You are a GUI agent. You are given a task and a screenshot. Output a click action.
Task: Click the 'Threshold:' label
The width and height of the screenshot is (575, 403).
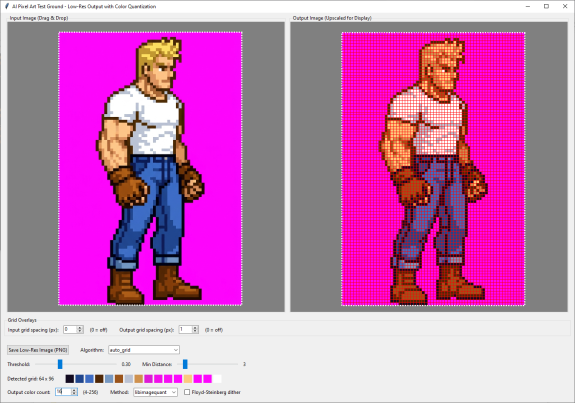[x=19, y=364]
